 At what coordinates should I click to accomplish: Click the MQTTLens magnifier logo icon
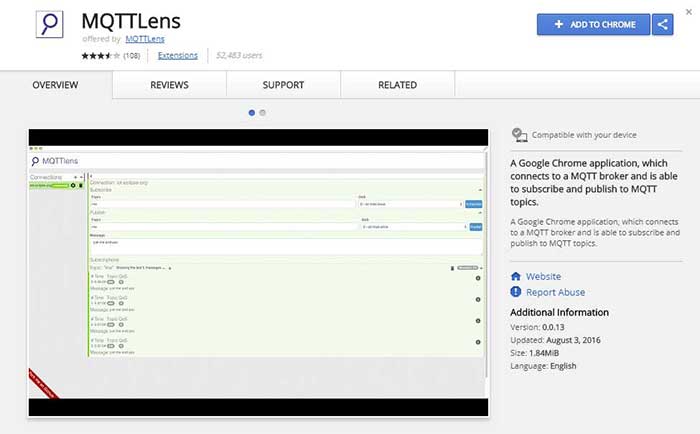(50, 25)
